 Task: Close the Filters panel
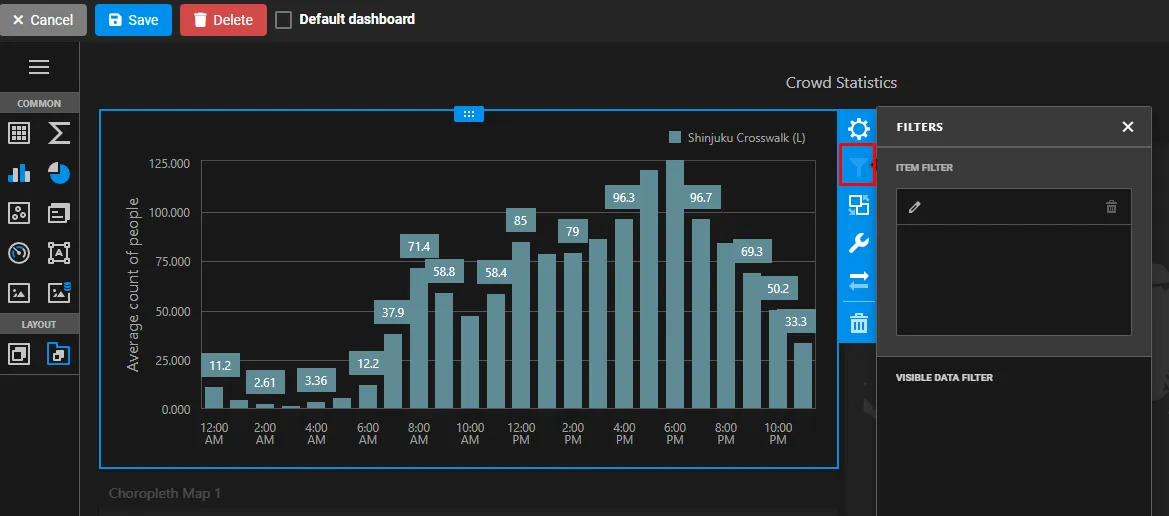1128,127
